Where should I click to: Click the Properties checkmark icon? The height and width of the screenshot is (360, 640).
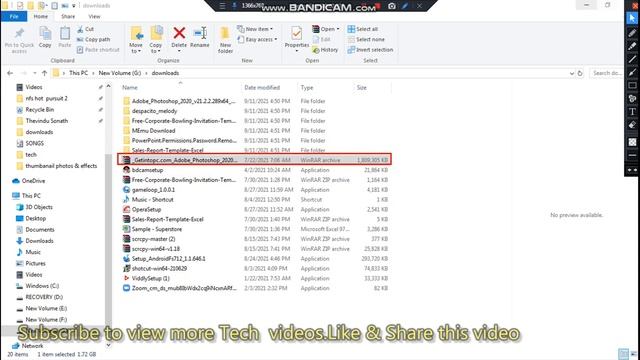297,33
